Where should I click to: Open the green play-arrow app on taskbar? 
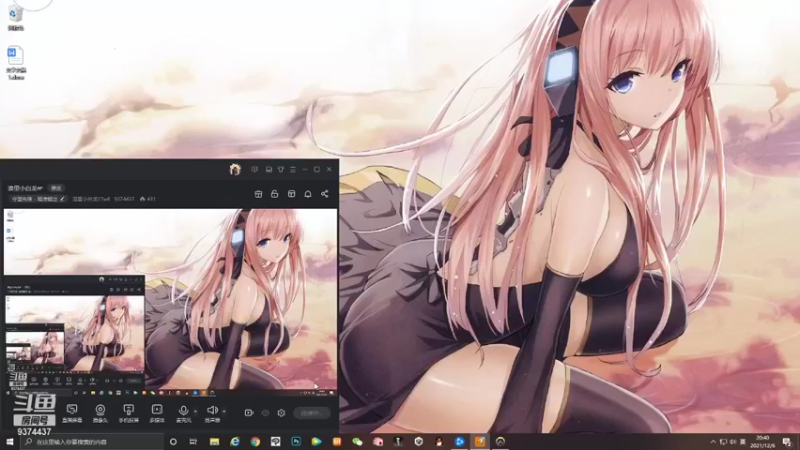point(316,441)
